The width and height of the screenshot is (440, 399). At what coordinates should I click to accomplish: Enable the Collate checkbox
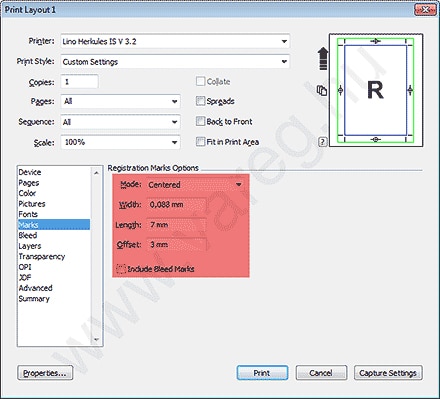[x=200, y=81]
